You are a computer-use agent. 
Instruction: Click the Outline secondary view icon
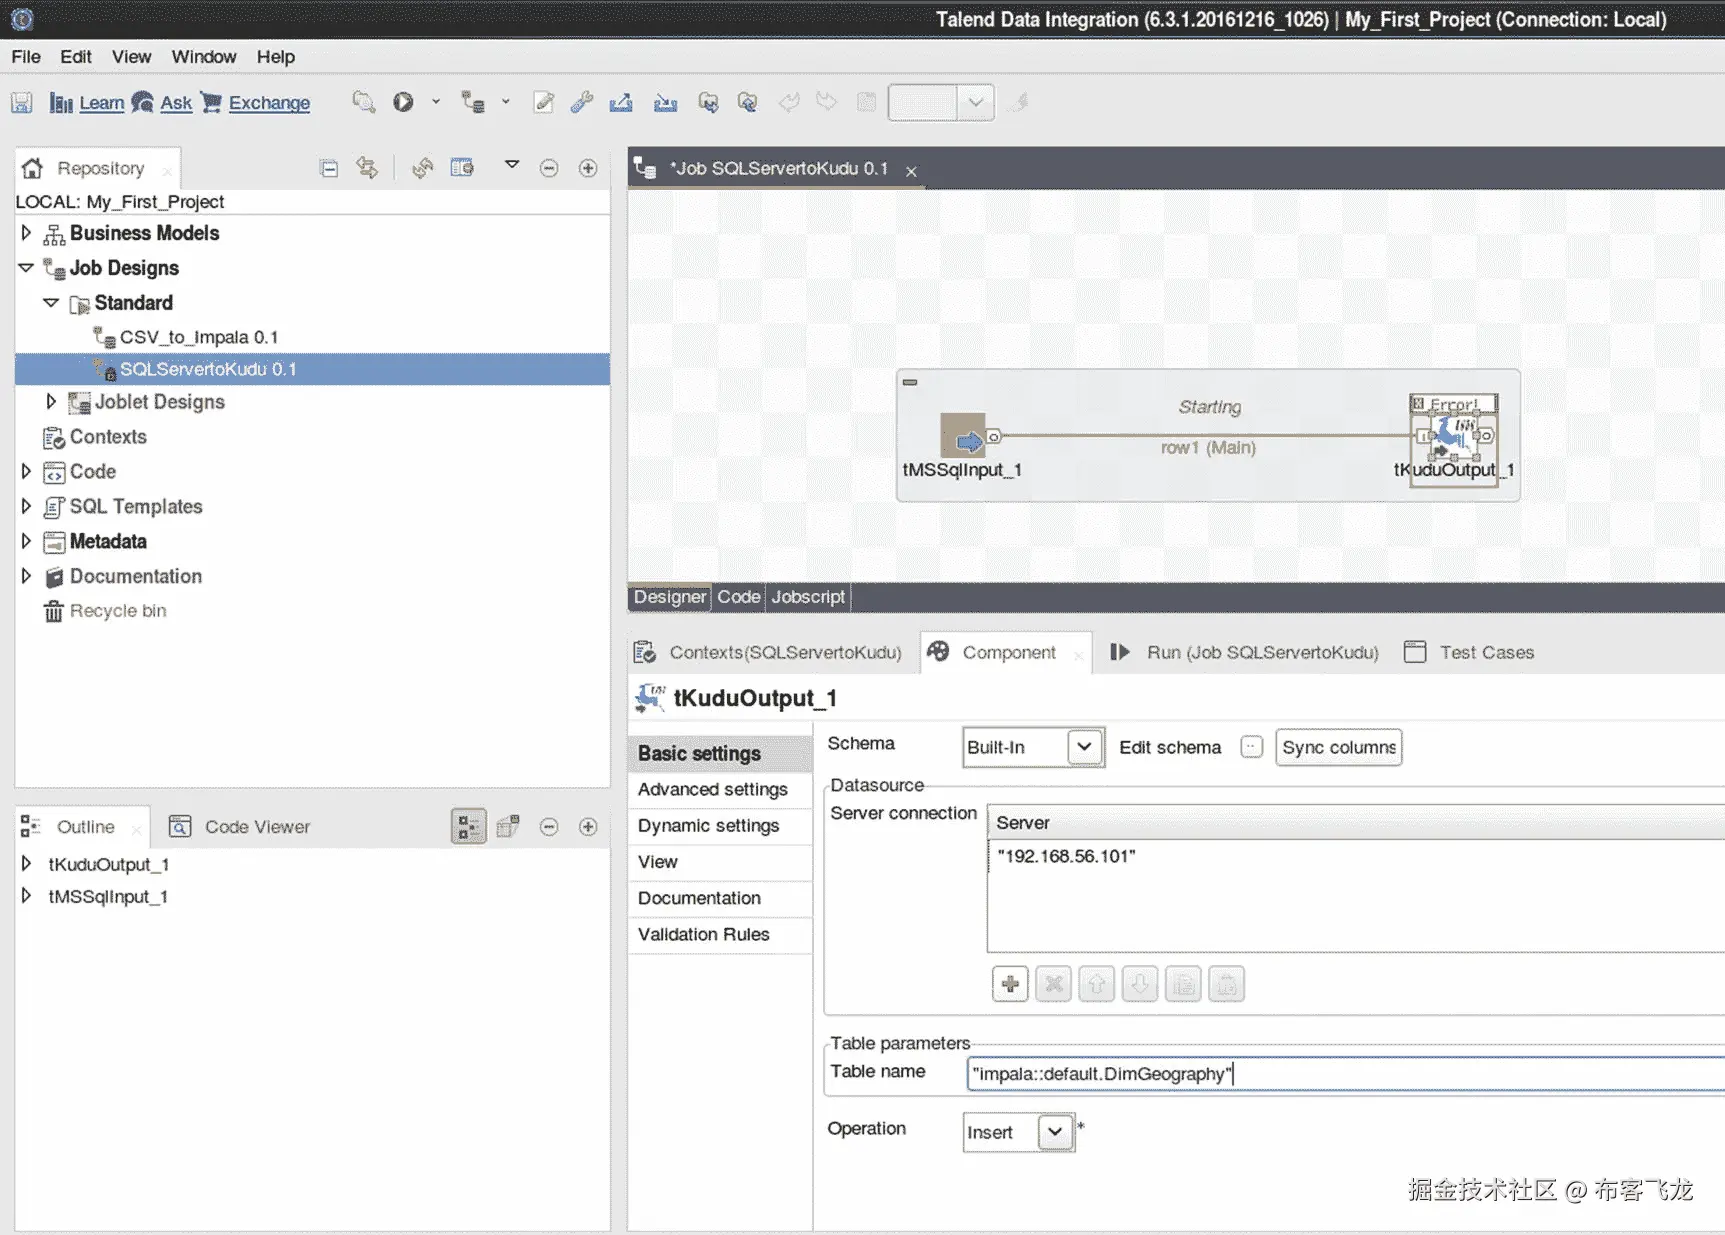click(x=508, y=826)
